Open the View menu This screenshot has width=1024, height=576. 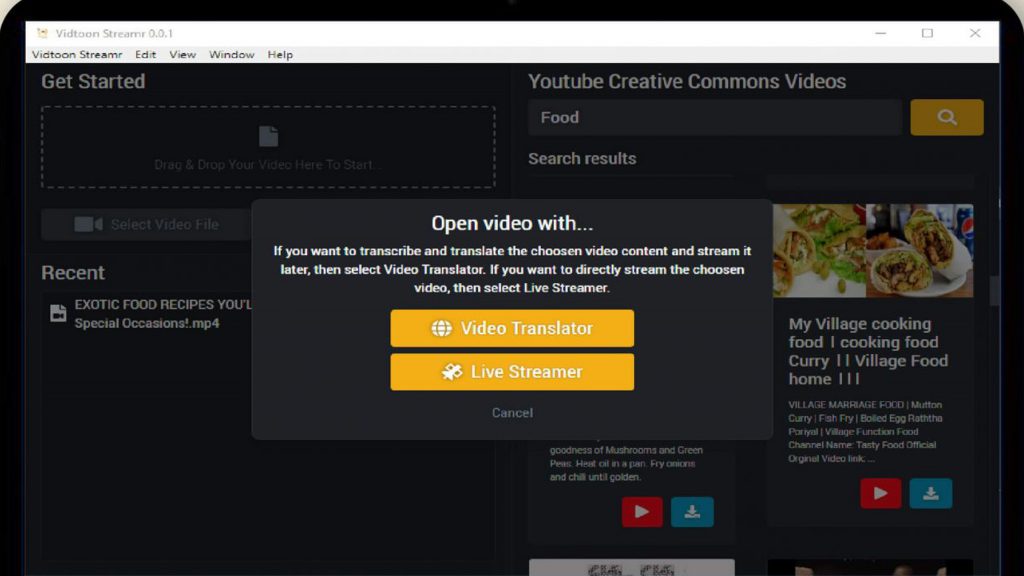182,54
